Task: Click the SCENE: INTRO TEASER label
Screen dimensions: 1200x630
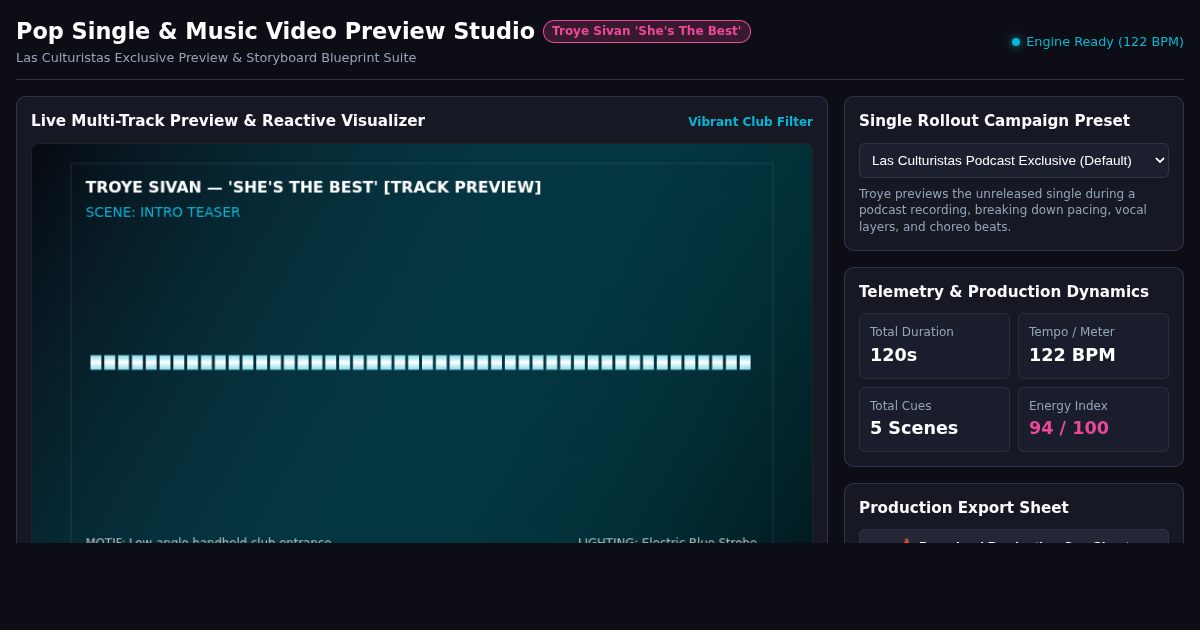Action: (163, 212)
